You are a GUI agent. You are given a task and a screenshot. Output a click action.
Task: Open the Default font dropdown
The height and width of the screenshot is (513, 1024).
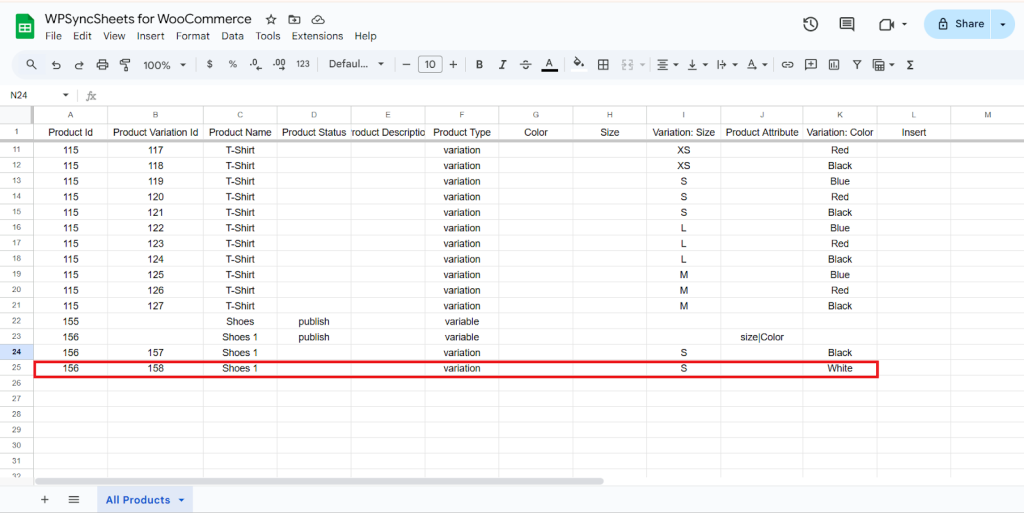[x=357, y=64]
